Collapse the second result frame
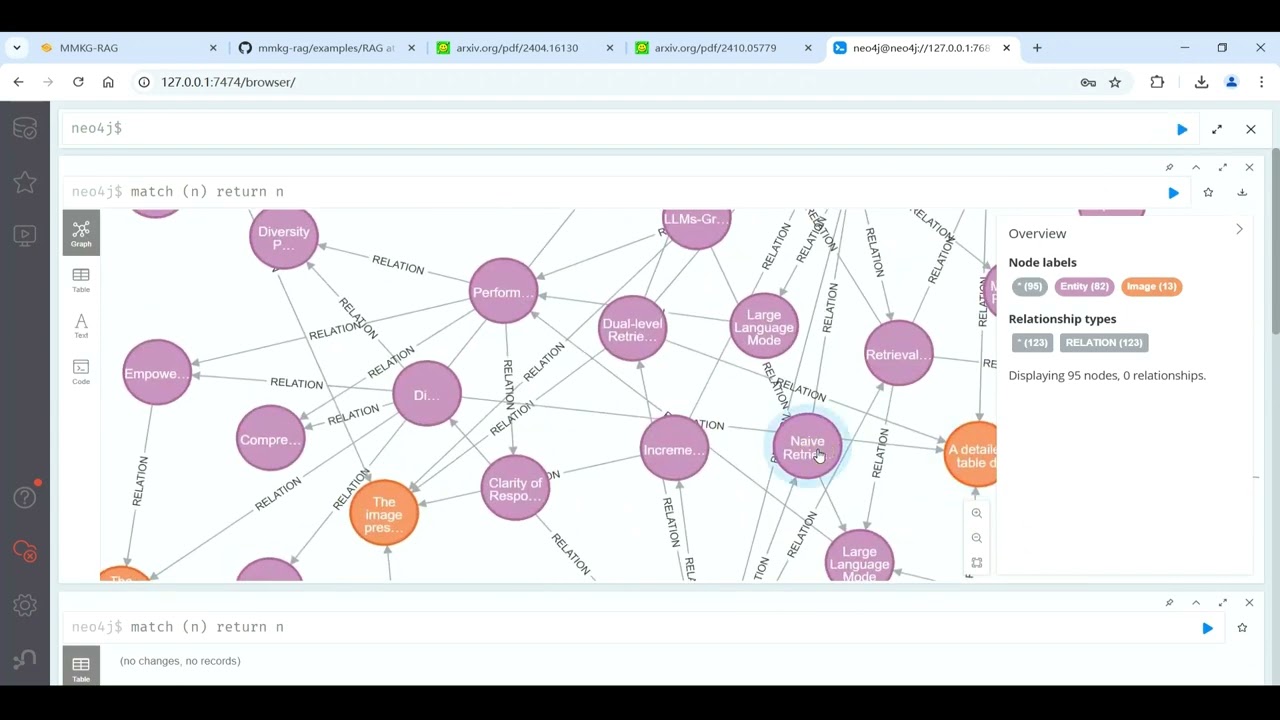This screenshot has height=720, width=1280. point(1196,603)
